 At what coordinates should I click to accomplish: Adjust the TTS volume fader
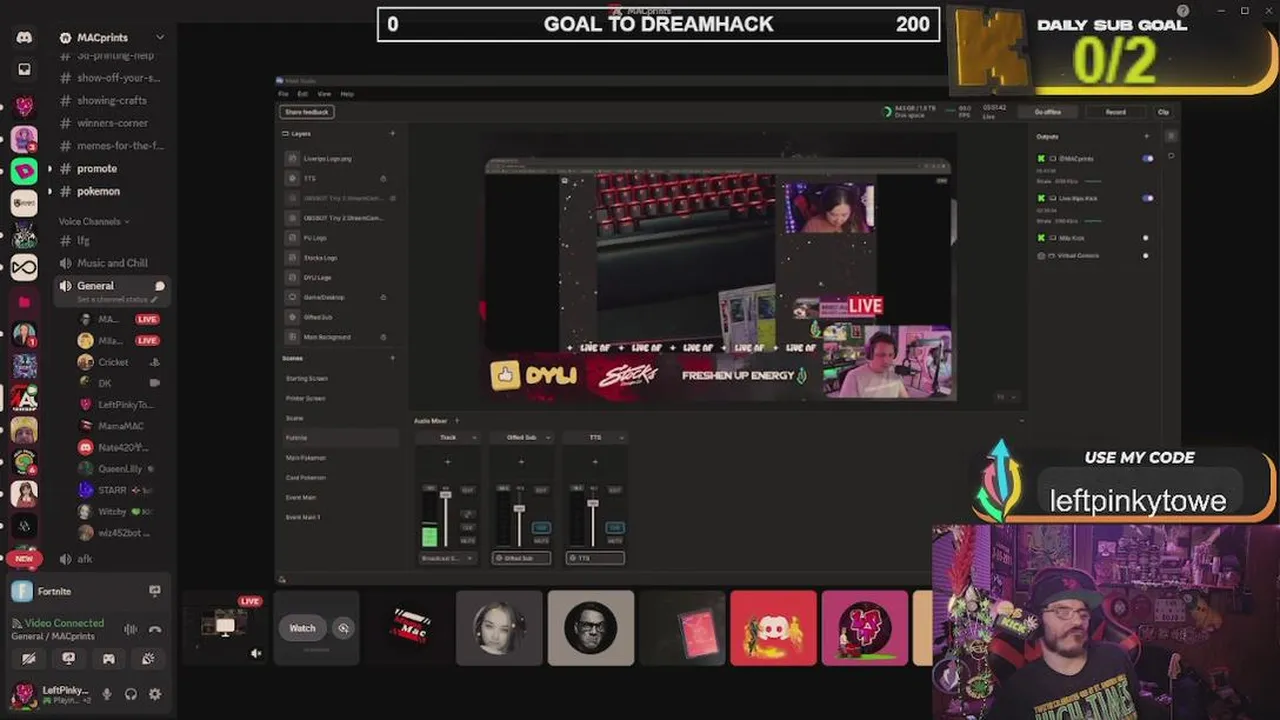592,503
